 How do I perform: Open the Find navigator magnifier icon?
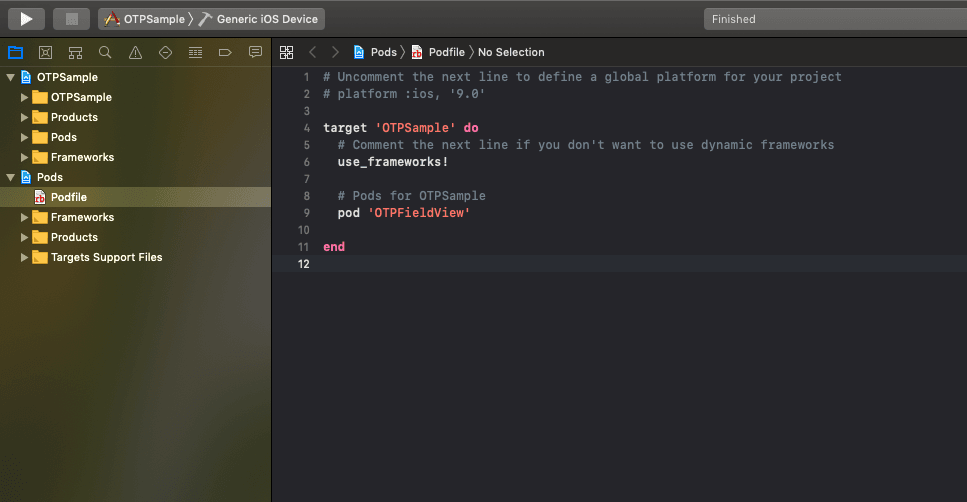[105, 52]
